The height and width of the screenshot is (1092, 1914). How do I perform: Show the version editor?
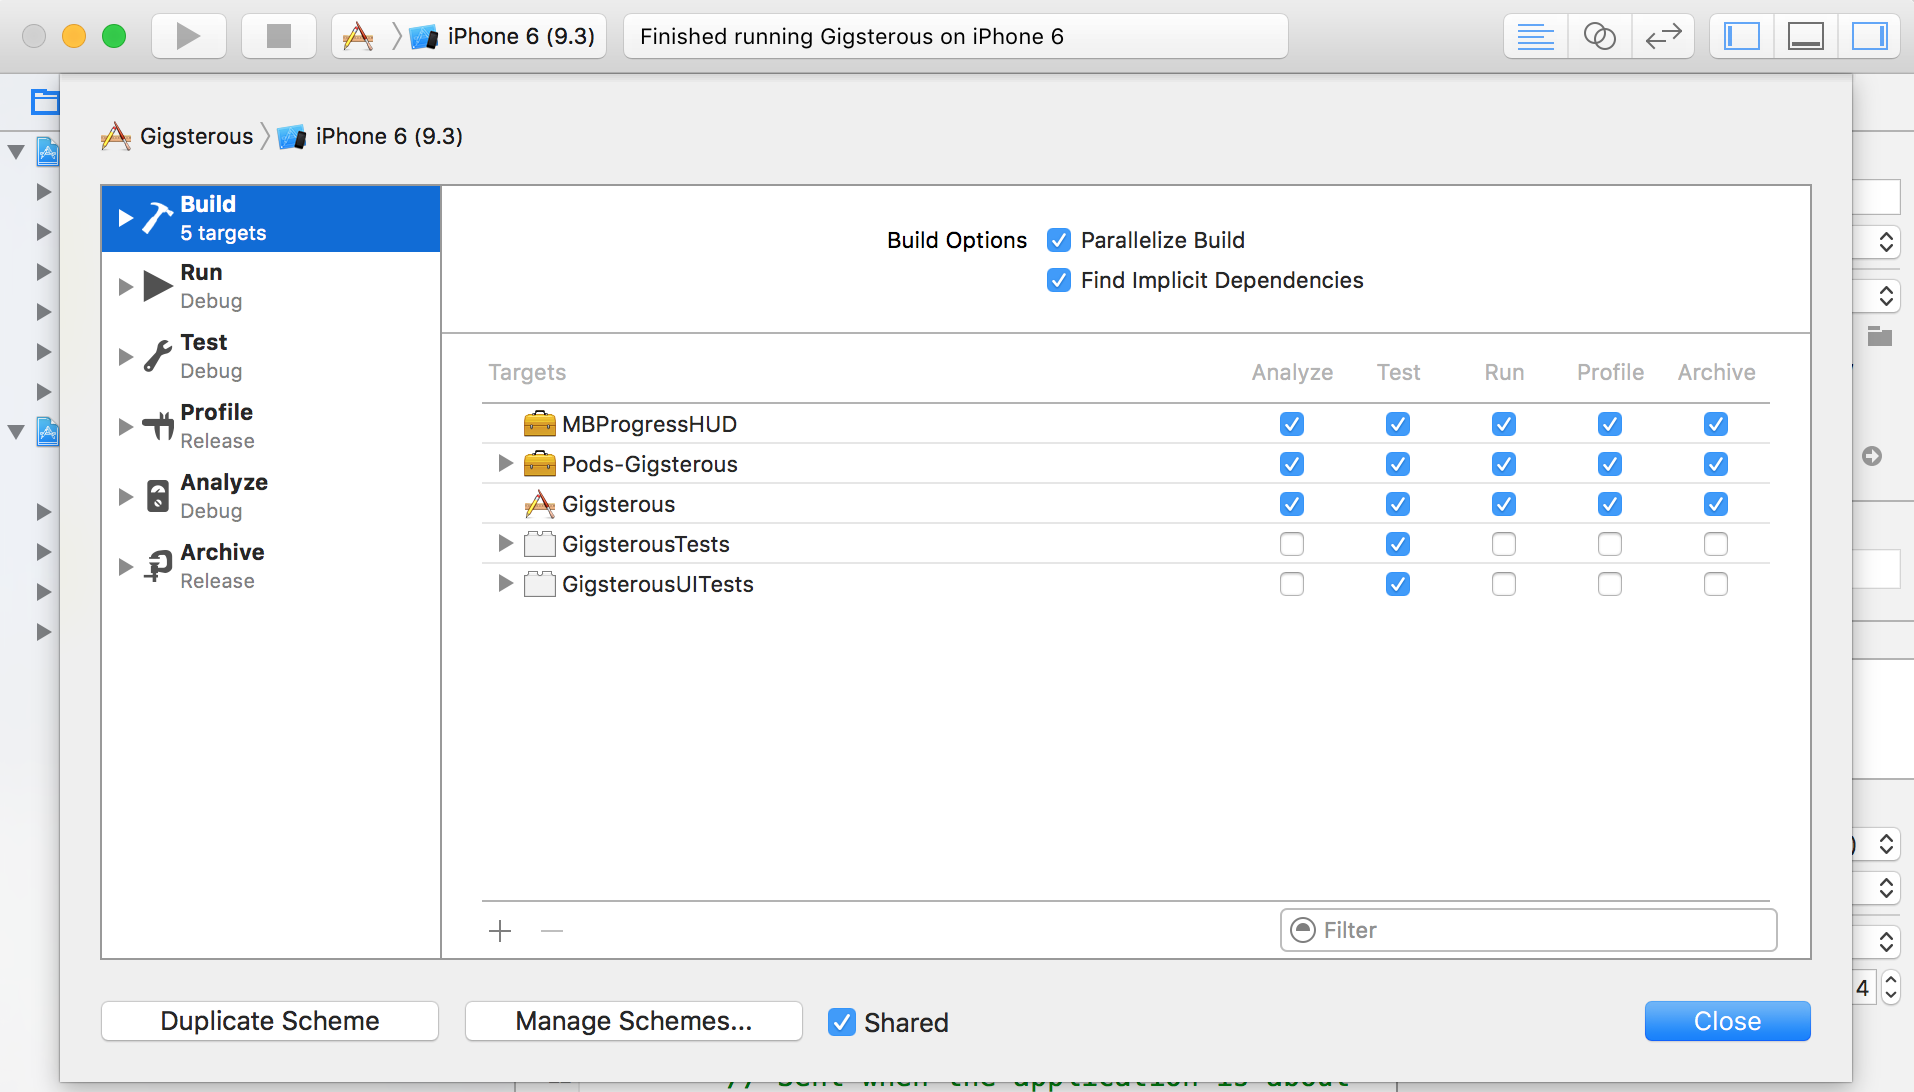coord(1663,37)
